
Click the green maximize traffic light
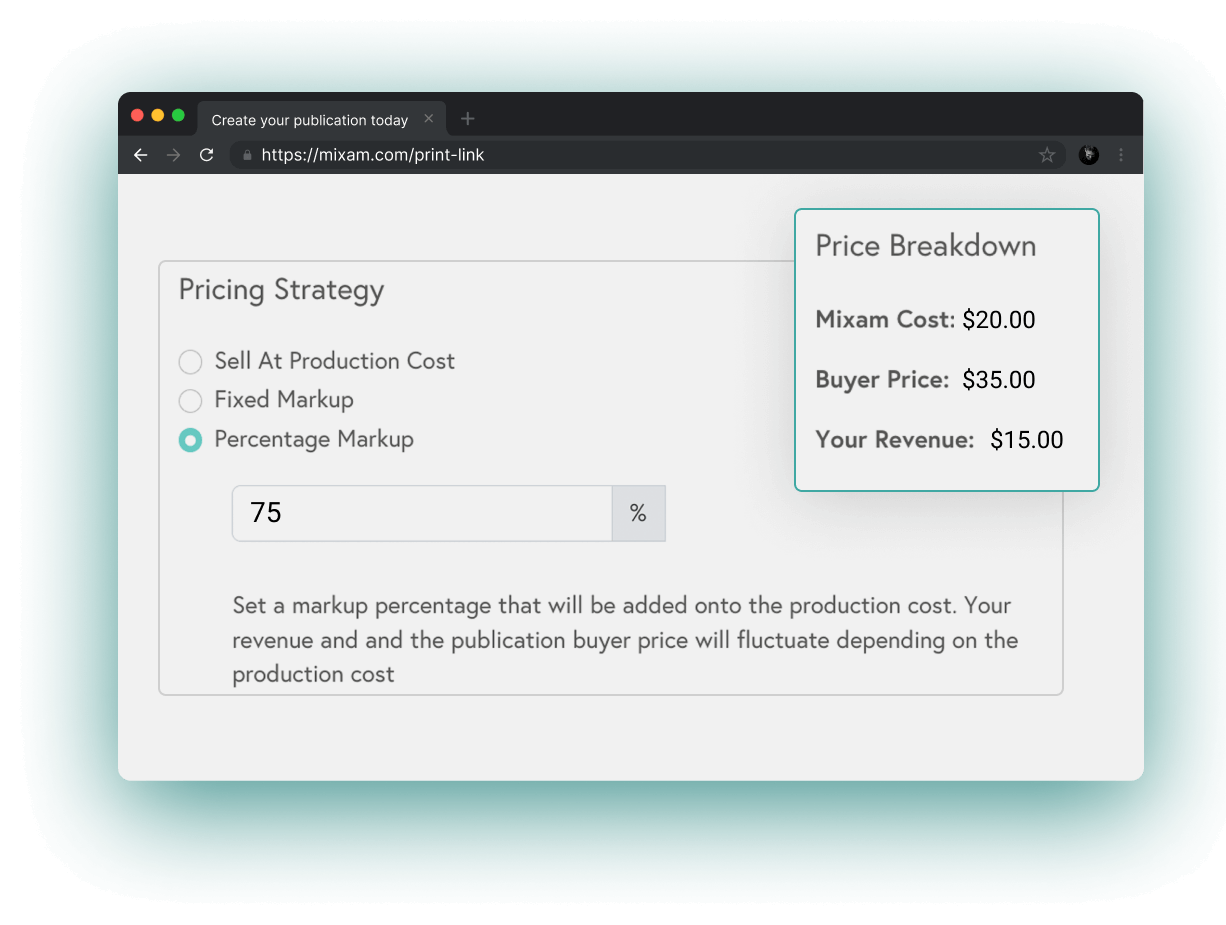[x=177, y=115]
